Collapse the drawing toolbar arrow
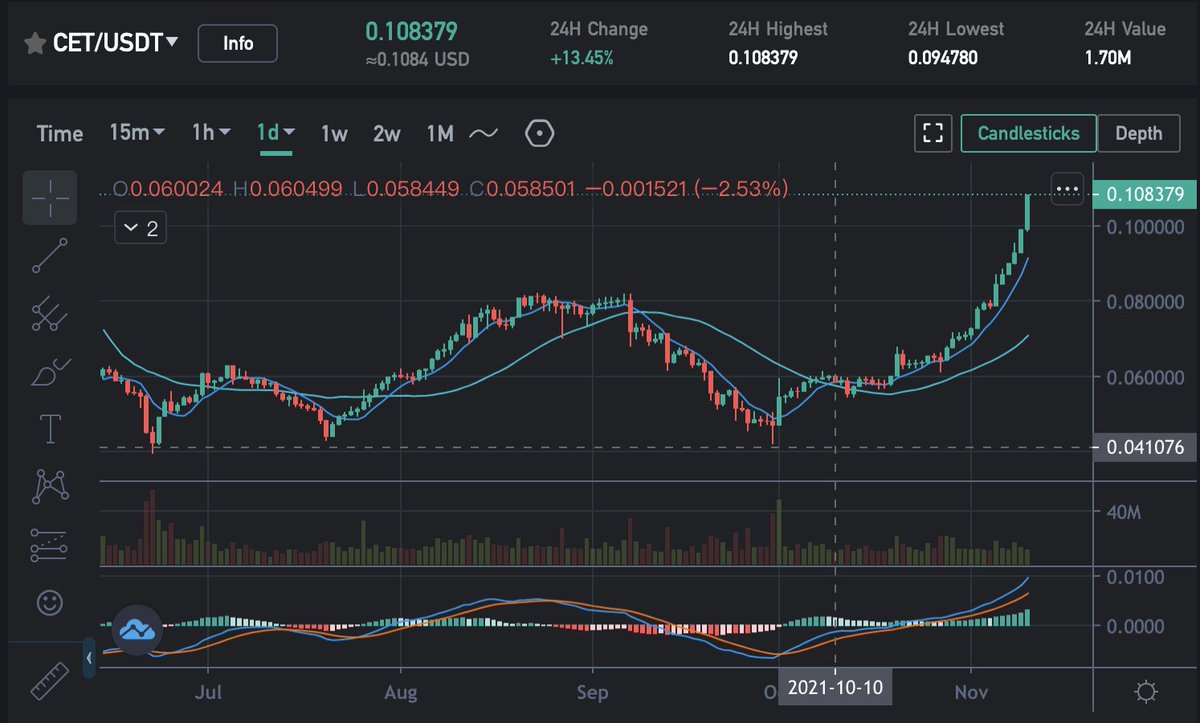This screenshot has width=1200, height=723. click(89, 658)
